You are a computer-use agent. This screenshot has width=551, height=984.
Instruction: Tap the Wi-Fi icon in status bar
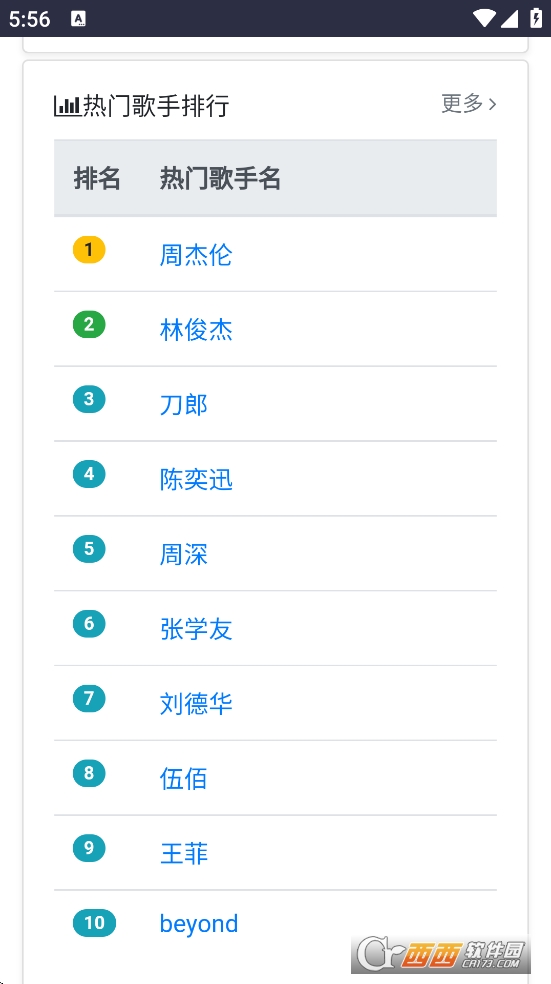point(484,18)
